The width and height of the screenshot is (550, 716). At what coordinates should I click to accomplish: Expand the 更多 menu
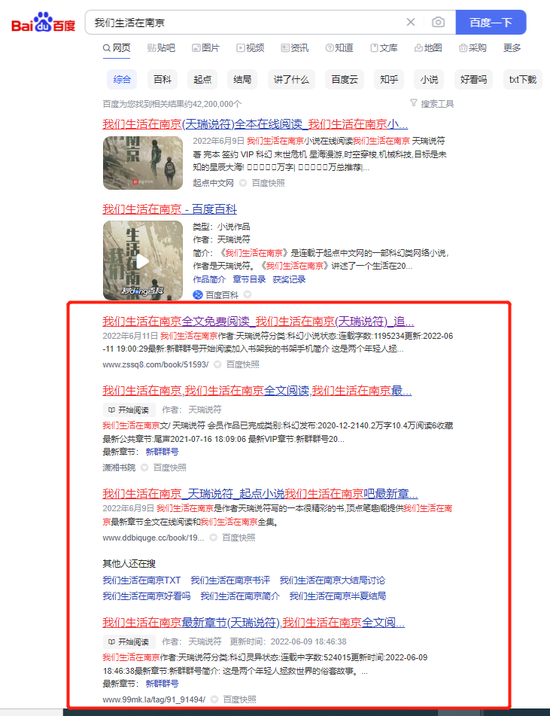tap(512, 48)
